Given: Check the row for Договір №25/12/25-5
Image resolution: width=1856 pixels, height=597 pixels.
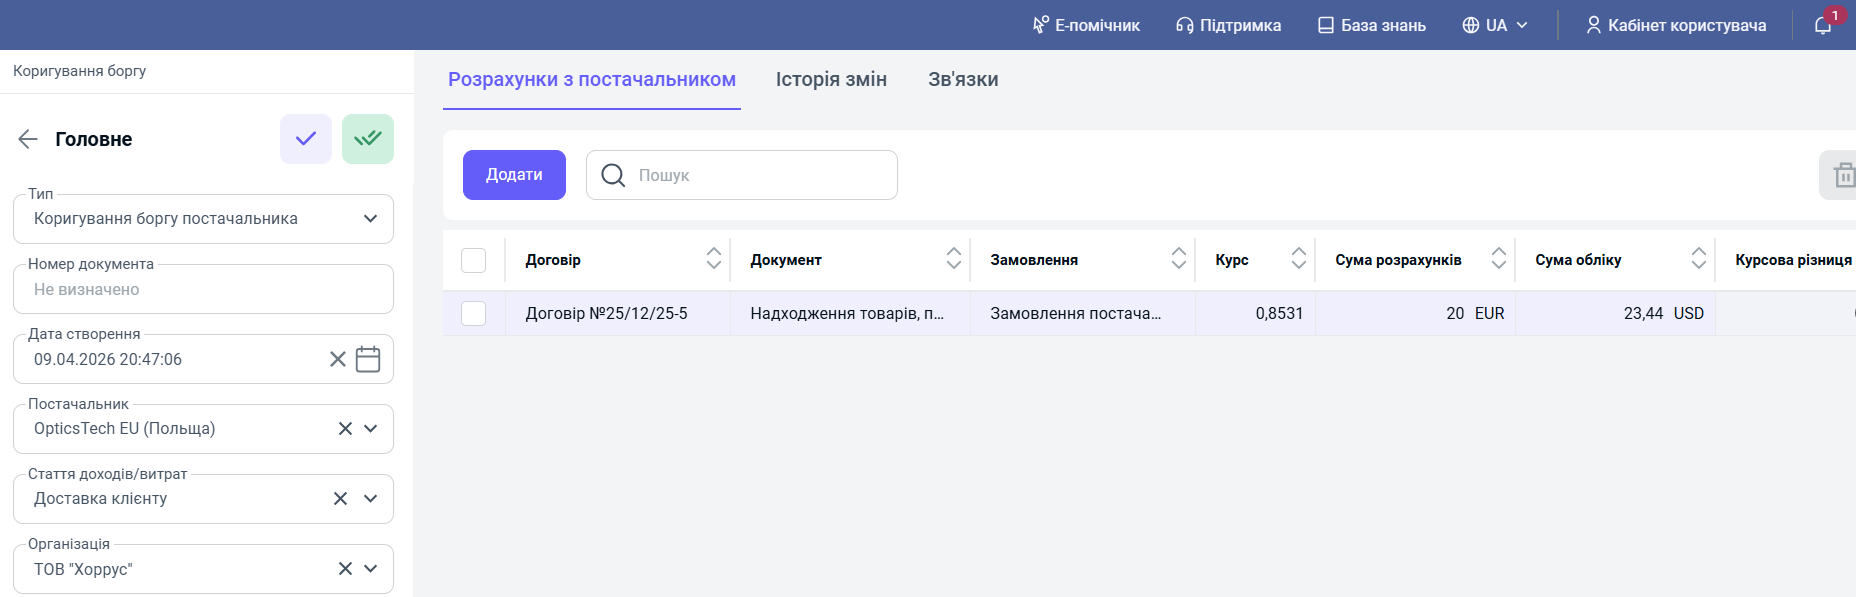Looking at the screenshot, I should [x=474, y=314].
